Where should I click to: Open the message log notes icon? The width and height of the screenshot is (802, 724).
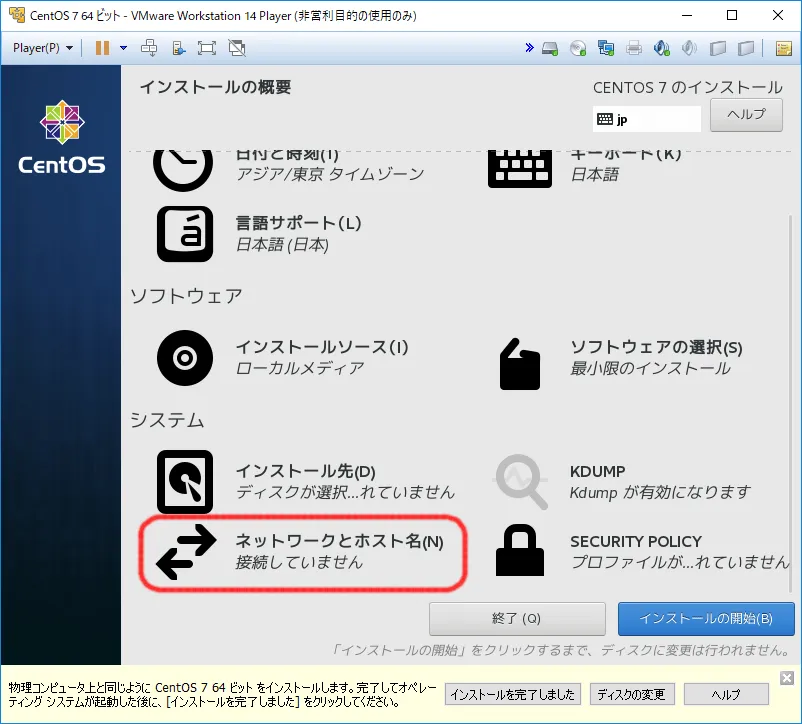tap(784, 49)
